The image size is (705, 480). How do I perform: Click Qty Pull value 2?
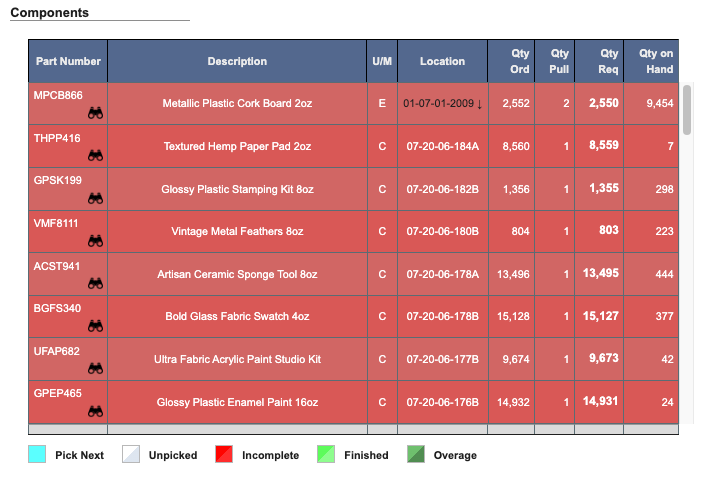[x=566, y=103]
